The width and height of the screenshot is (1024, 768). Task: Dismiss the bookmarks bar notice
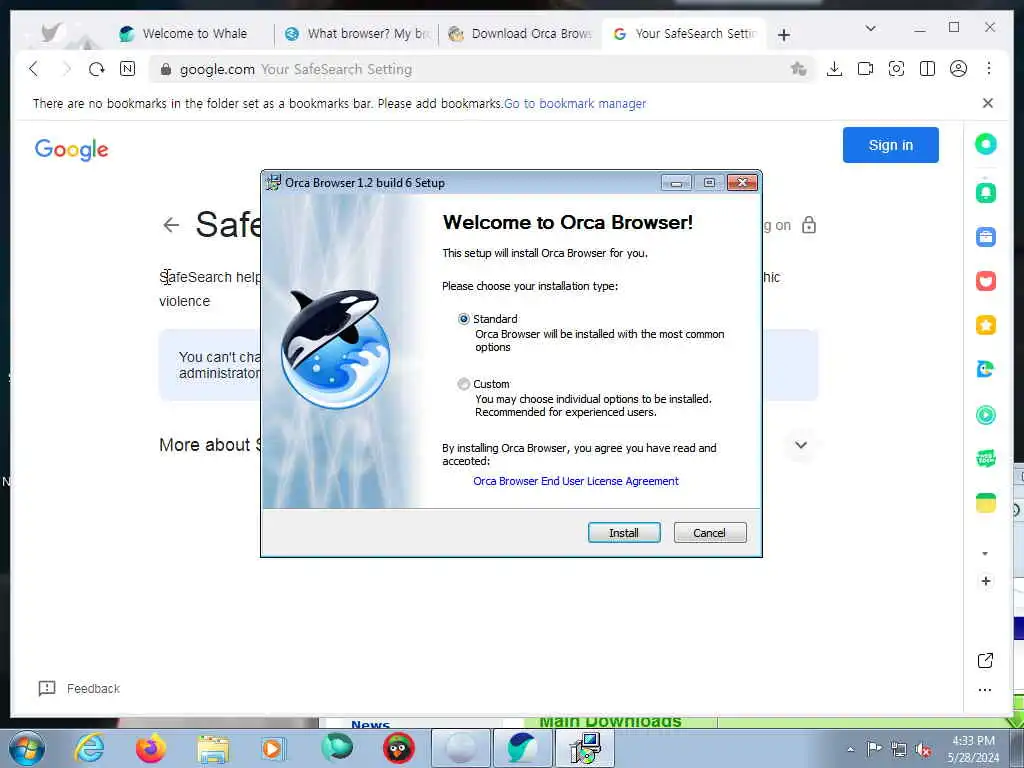(987, 103)
